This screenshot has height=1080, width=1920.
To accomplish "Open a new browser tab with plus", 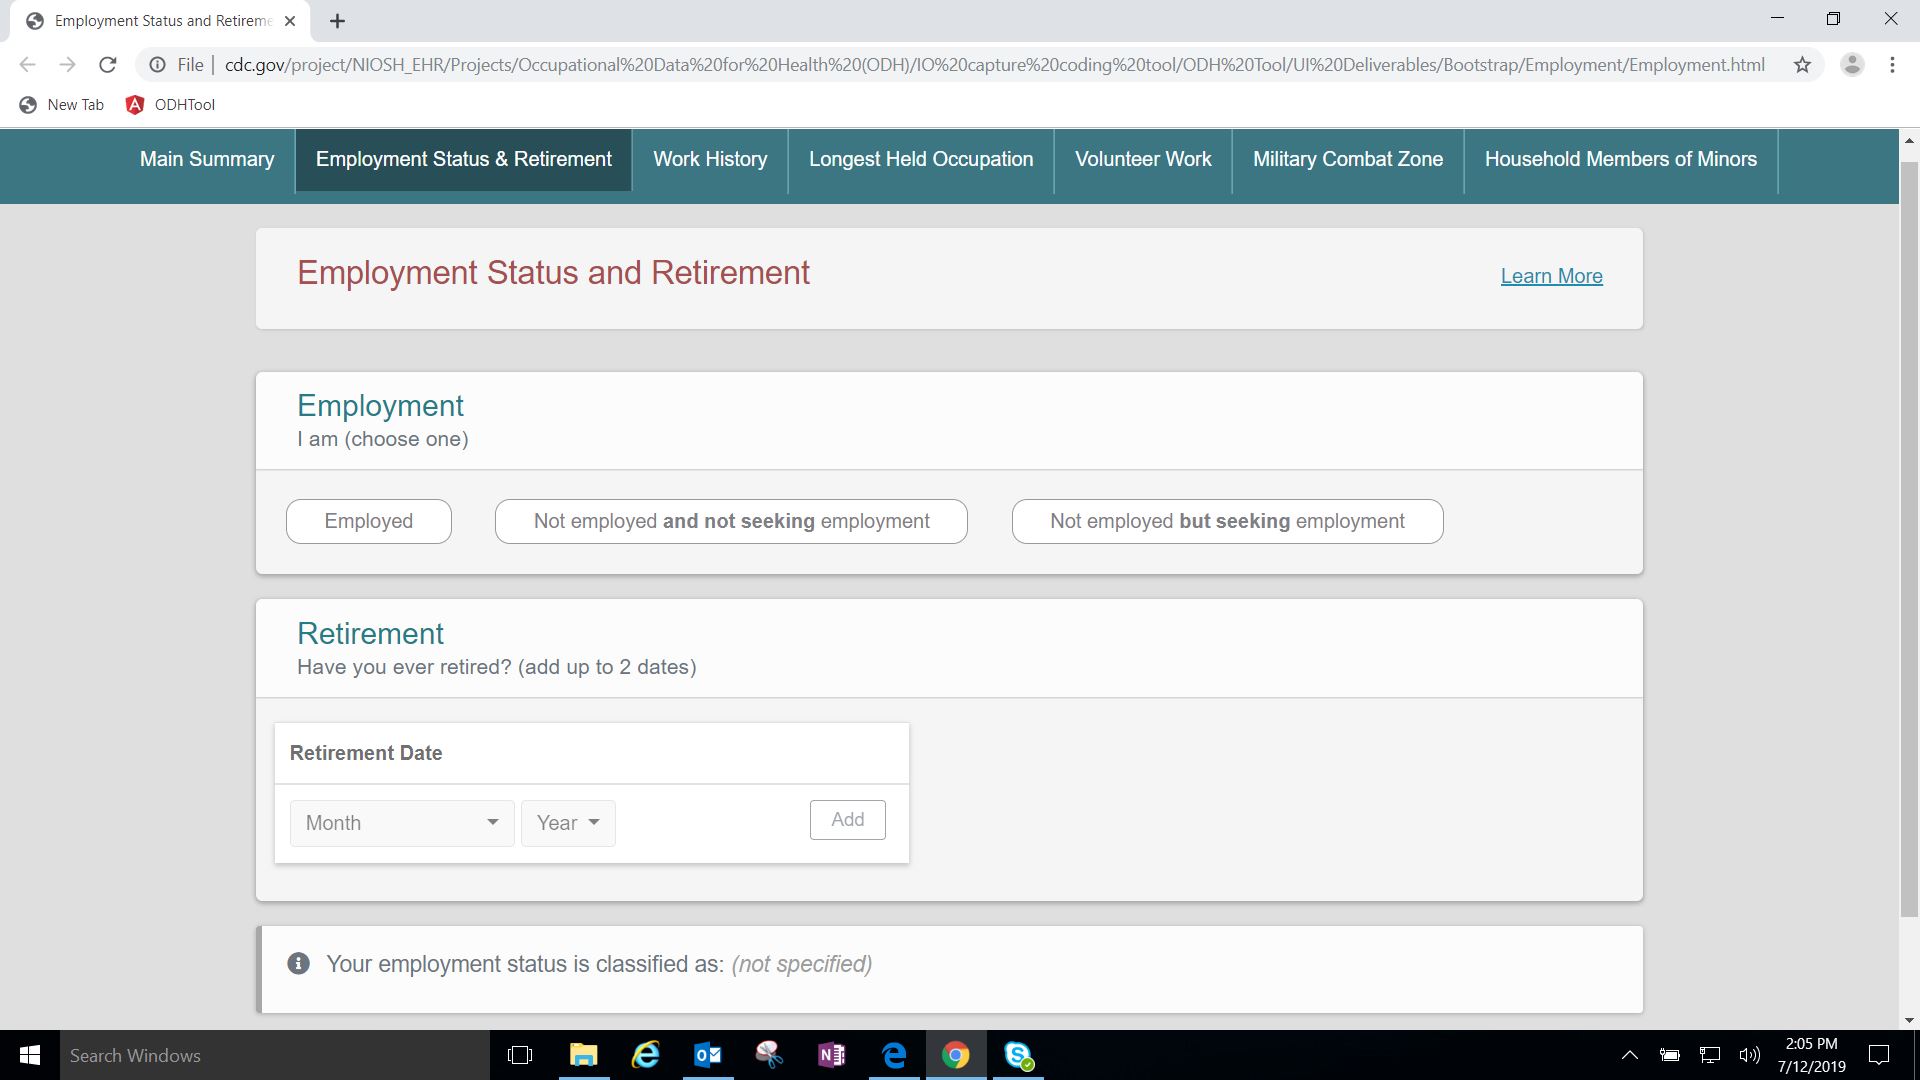I will pos(337,21).
